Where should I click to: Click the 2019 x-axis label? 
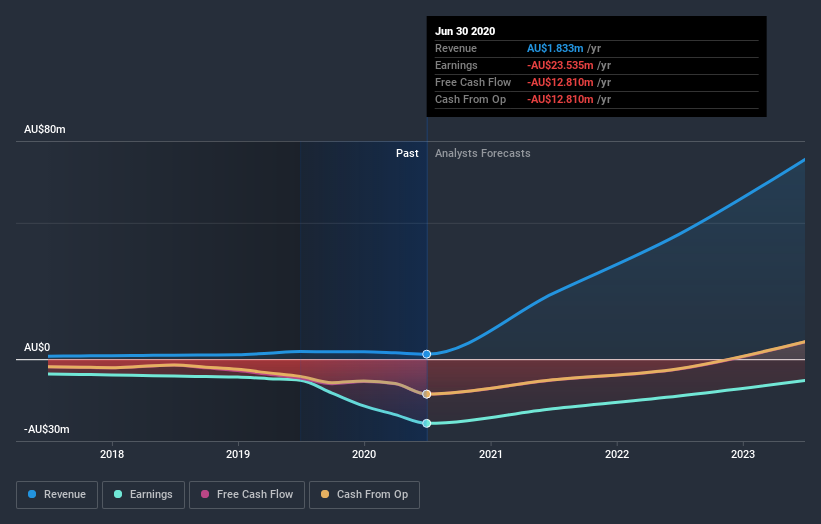click(x=238, y=454)
